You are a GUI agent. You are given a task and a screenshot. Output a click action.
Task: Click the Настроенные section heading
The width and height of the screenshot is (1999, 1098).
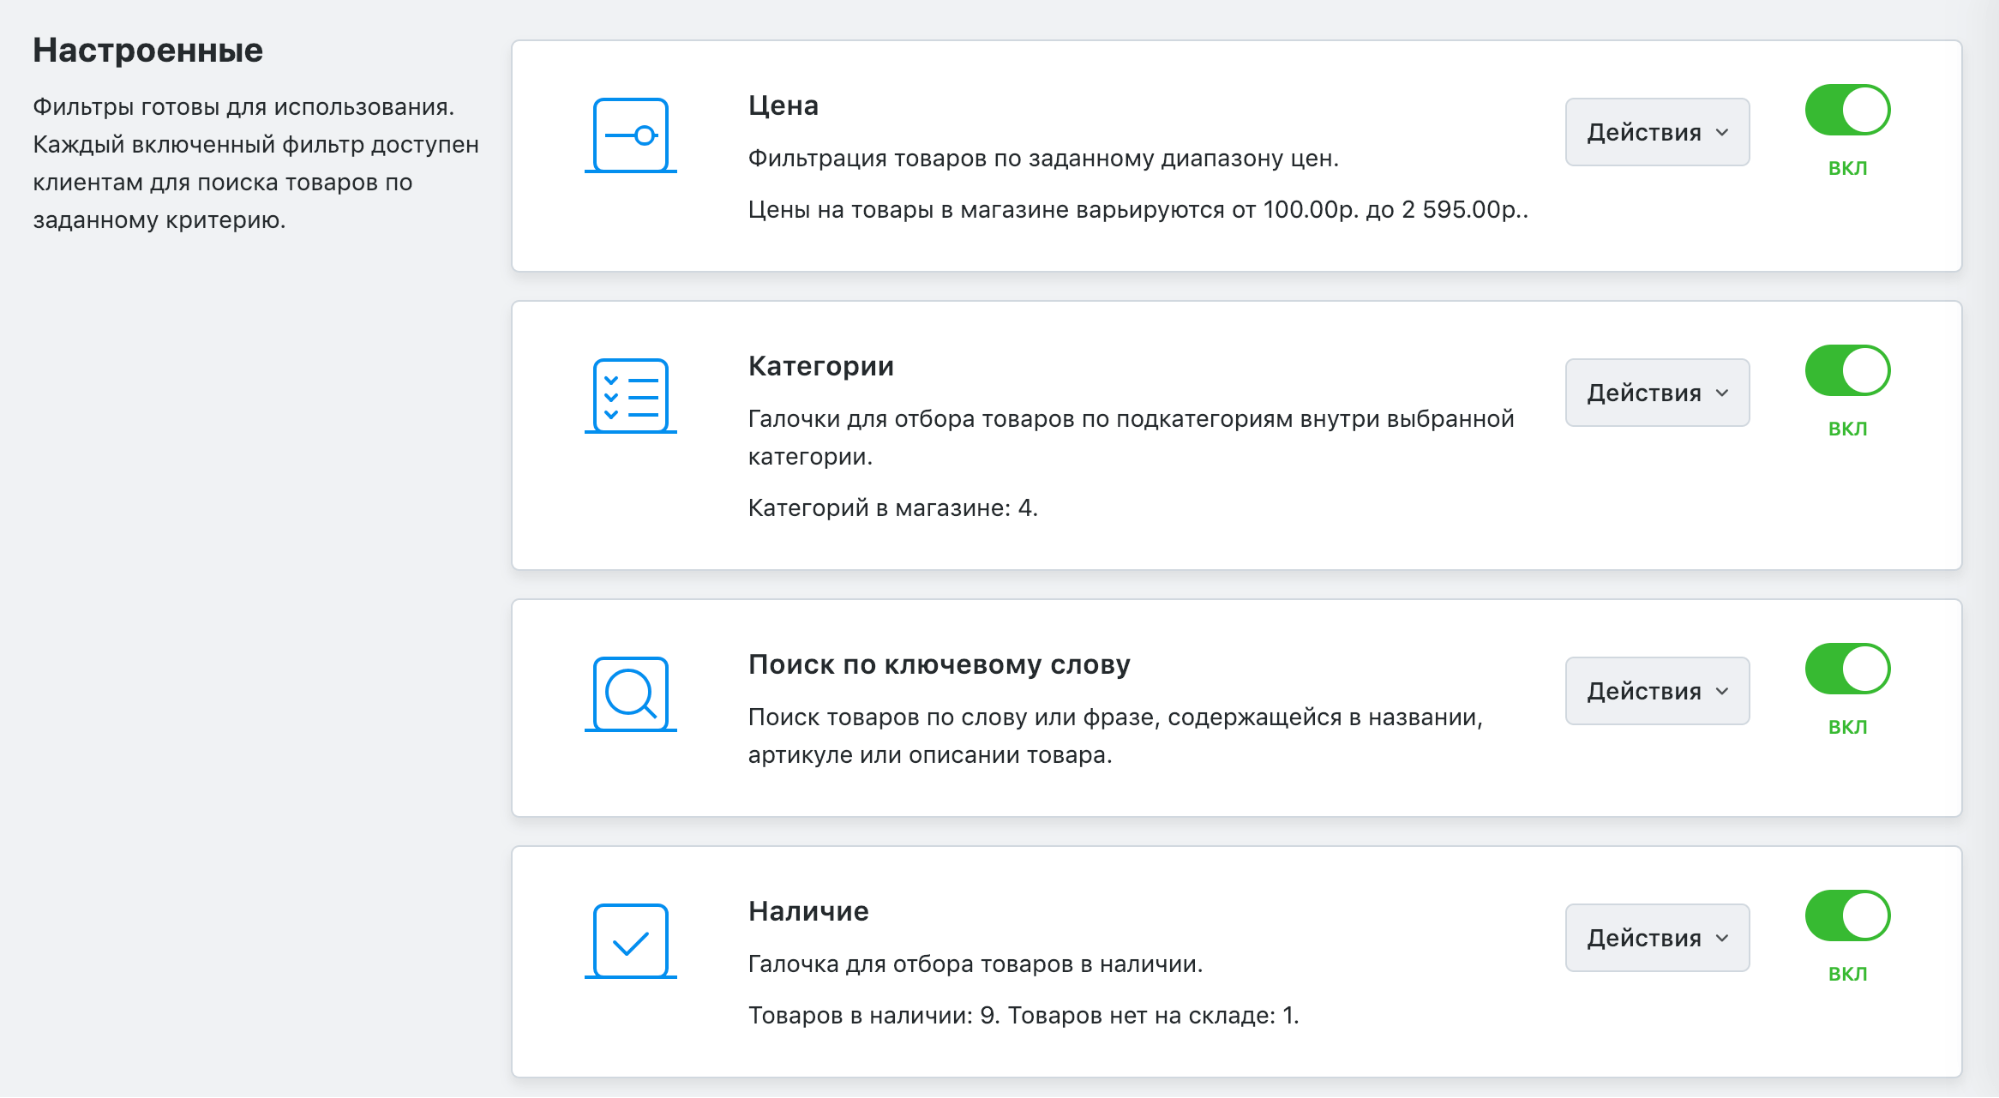point(148,50)
